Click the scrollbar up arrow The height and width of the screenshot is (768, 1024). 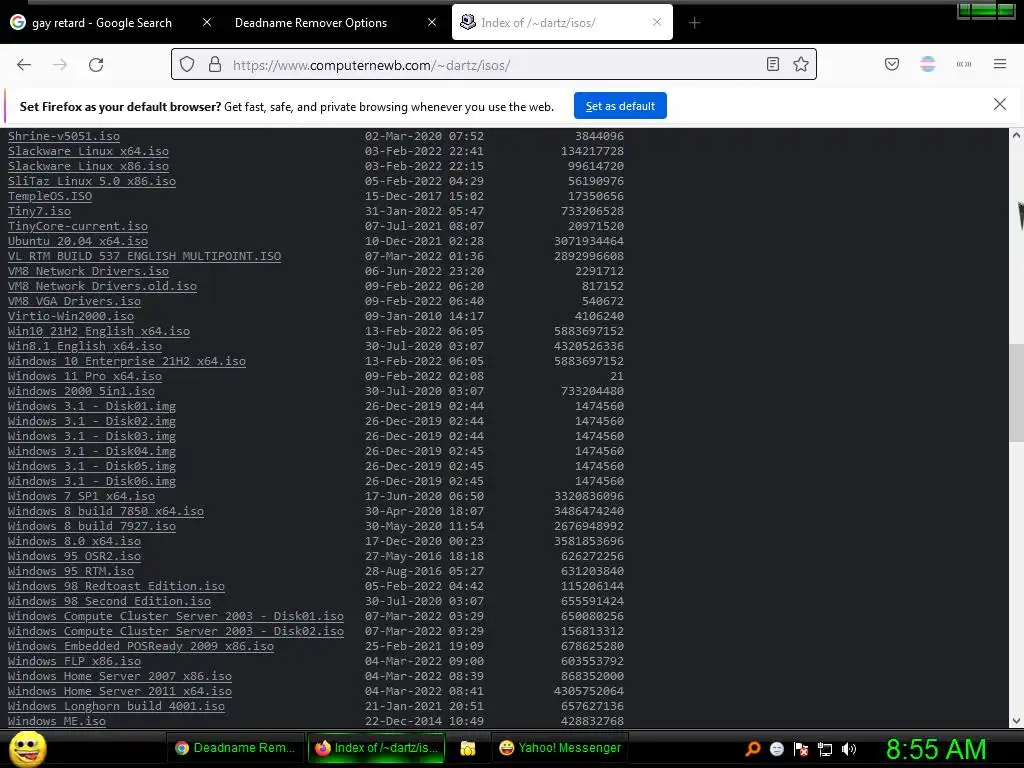[1016, 135]
